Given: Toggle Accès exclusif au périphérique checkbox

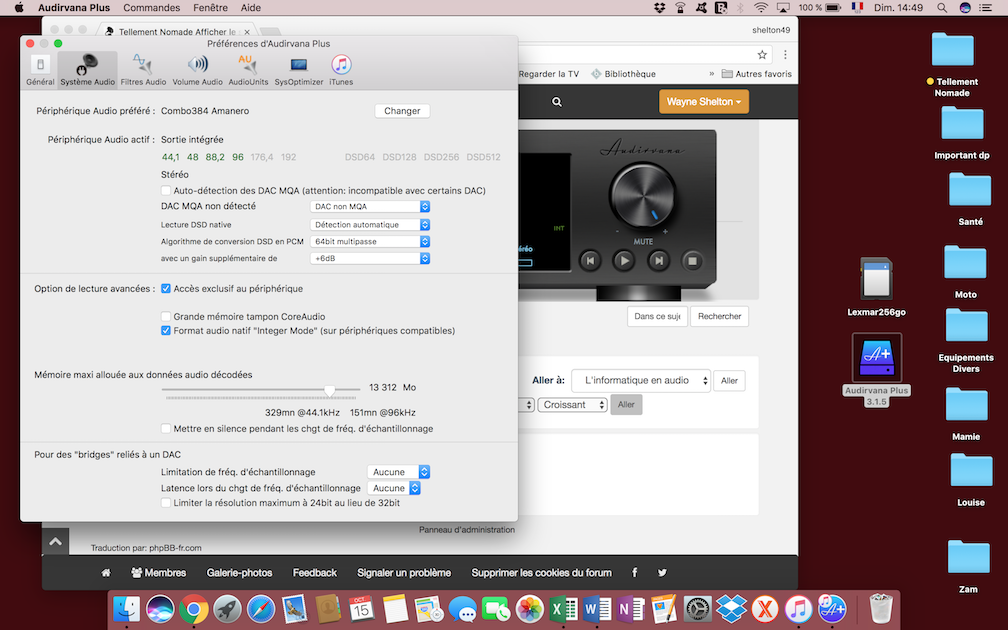Looking at the screenshot, I should (x=166, y=289).
